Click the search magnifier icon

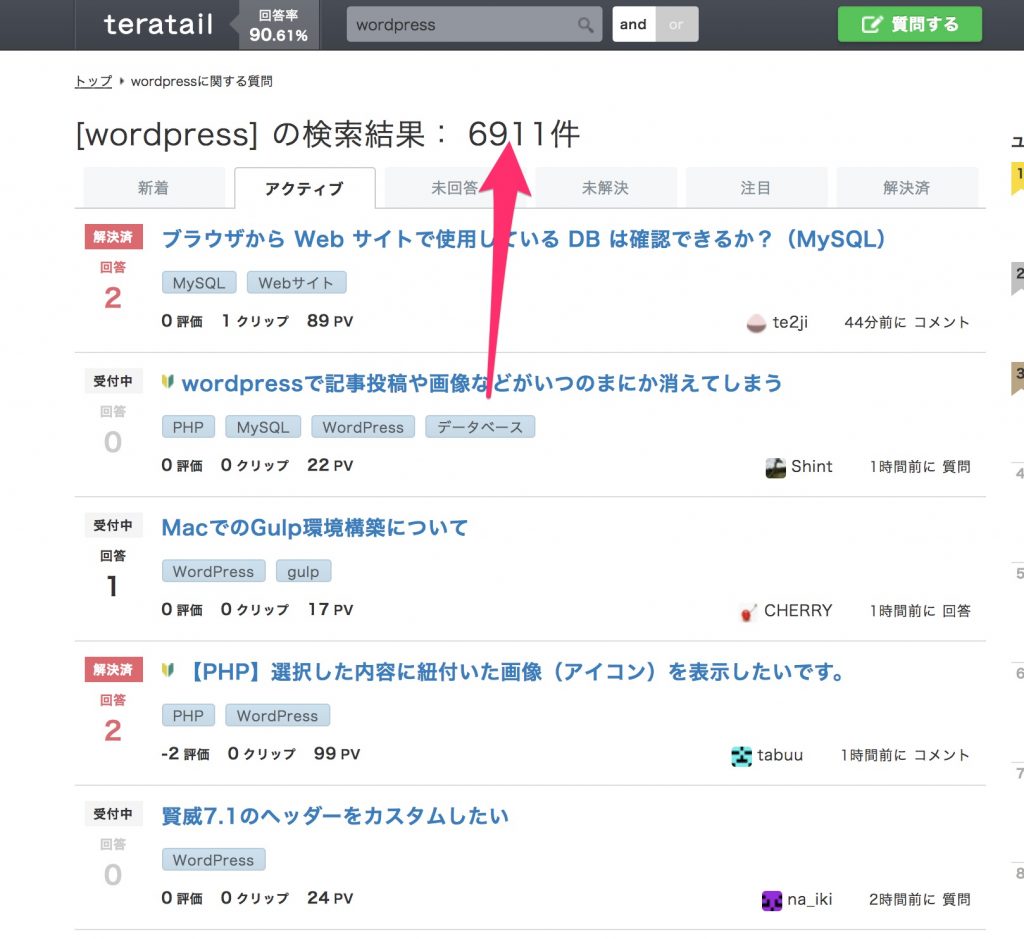586,25
